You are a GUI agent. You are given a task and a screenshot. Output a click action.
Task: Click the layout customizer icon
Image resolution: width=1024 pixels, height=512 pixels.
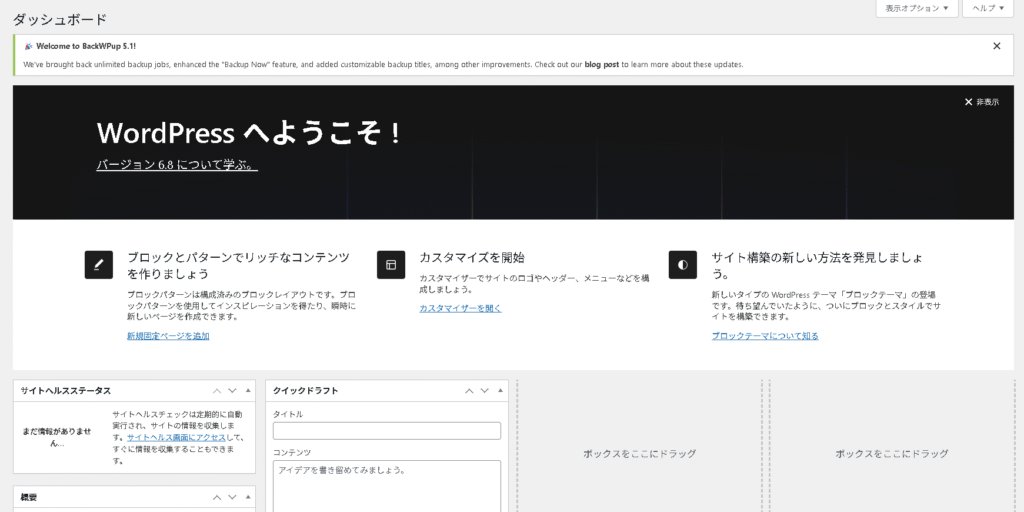(x=391, y=264)
